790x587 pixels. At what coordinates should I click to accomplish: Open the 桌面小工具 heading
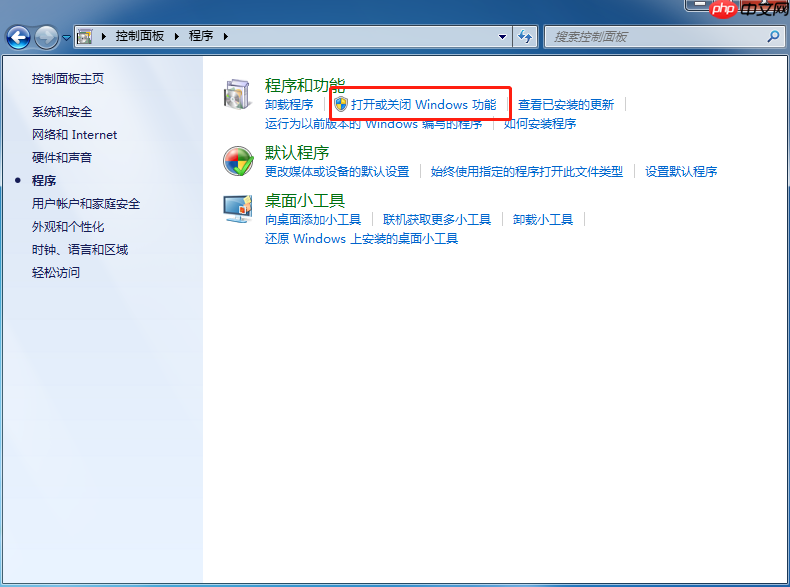pyautogui.click(x=305, y=201)
